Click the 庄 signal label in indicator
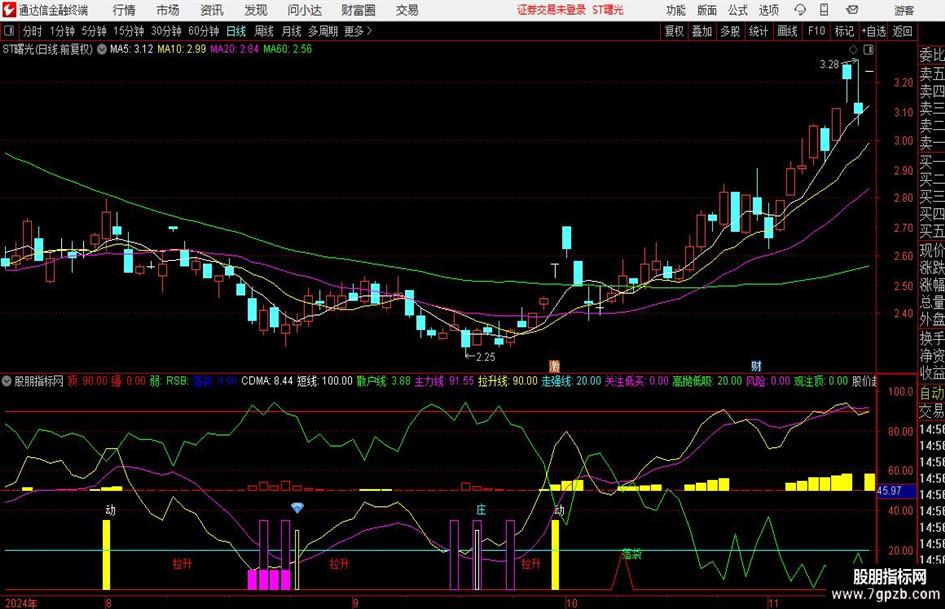 pos(480,510)
